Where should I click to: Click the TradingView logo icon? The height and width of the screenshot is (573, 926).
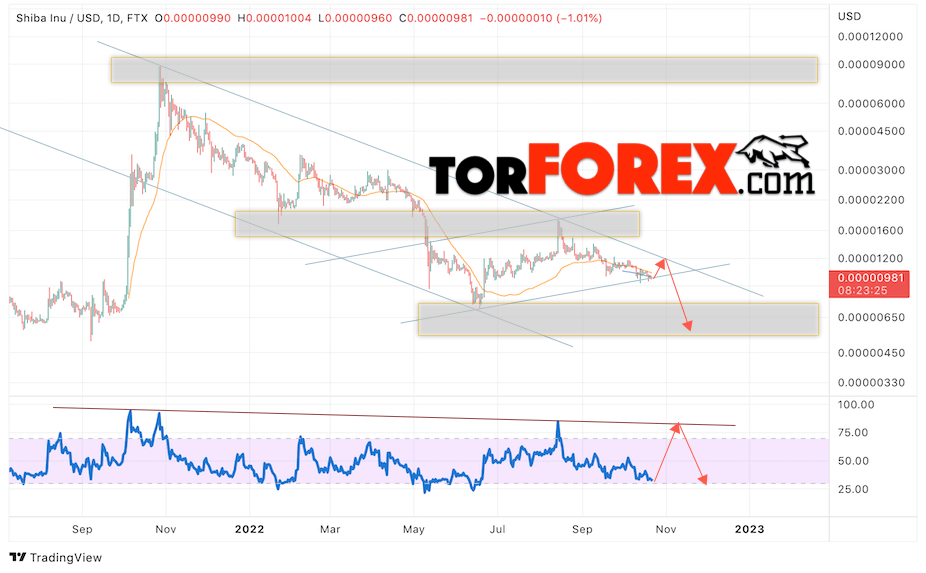[18, 557]
